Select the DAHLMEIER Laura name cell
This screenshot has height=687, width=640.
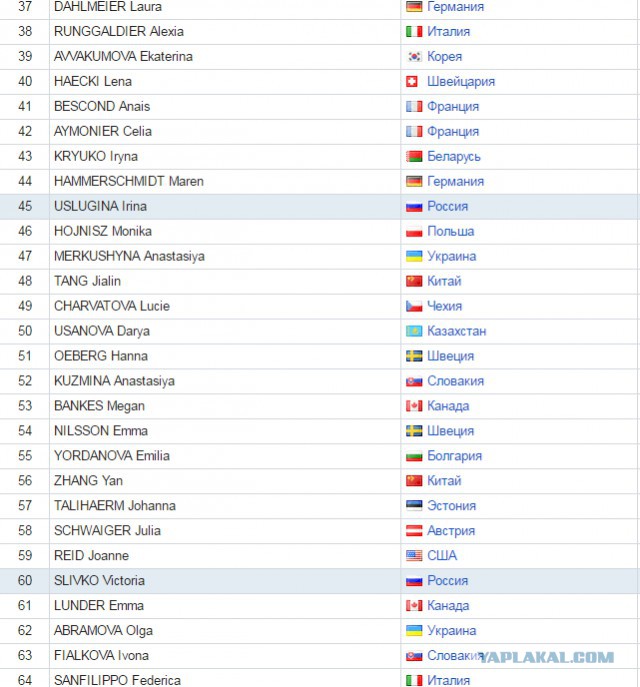click(225, 7)
